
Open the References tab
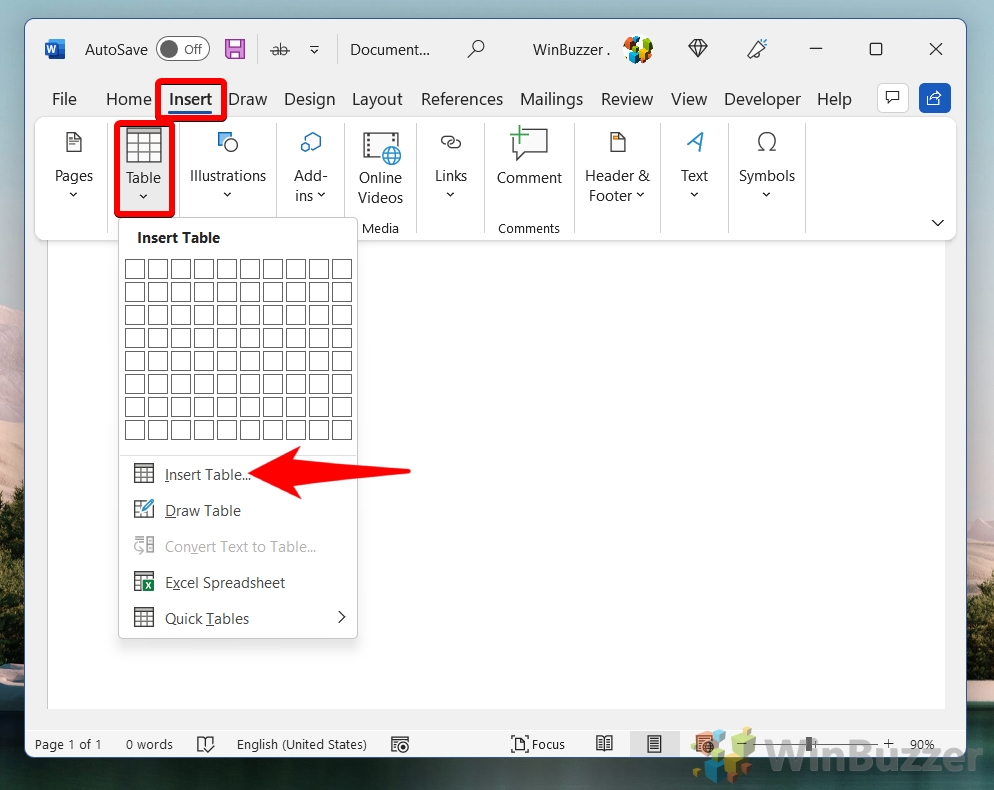[462, 99]
